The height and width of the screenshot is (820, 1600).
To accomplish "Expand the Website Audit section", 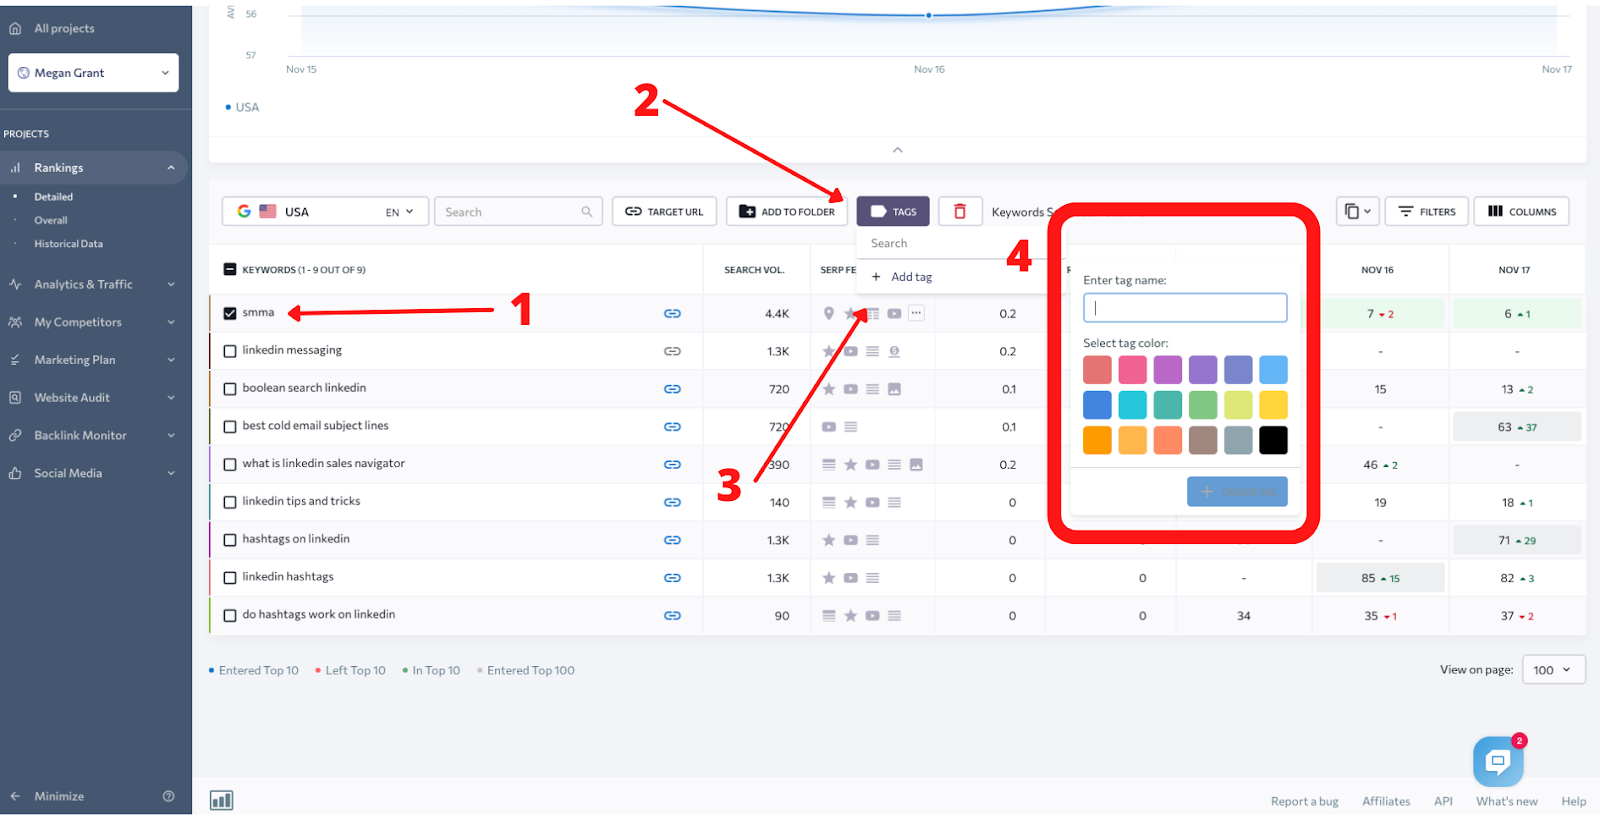I will tap(171, 398).
